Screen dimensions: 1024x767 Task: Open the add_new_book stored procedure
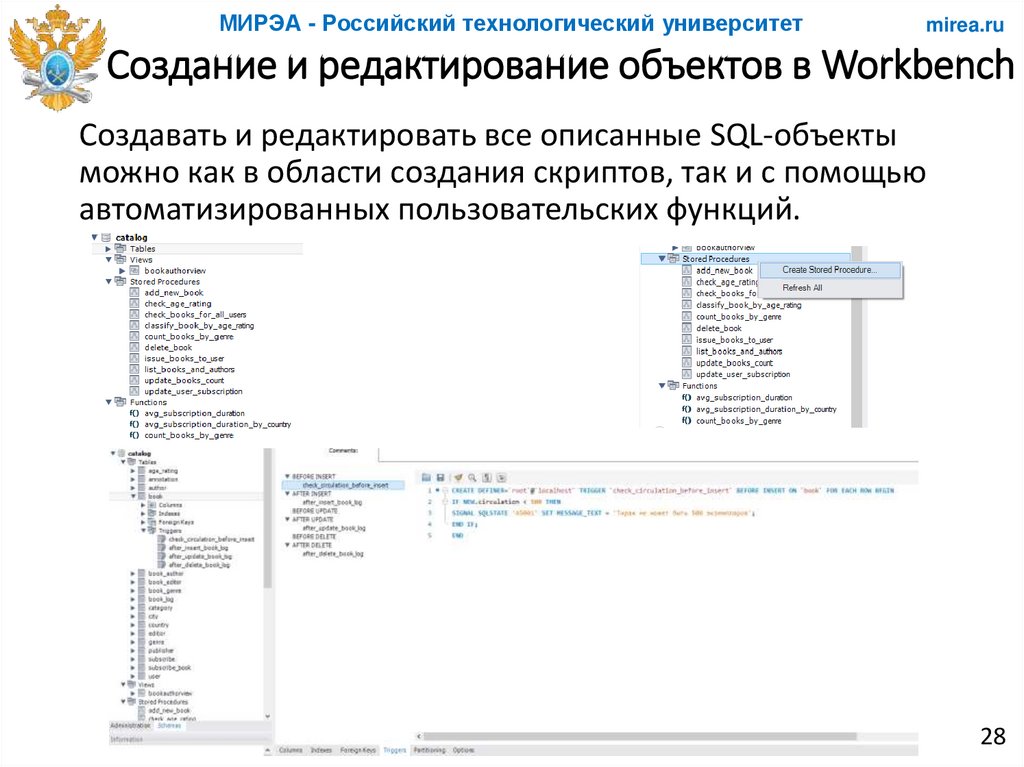[x=174, y=293]
